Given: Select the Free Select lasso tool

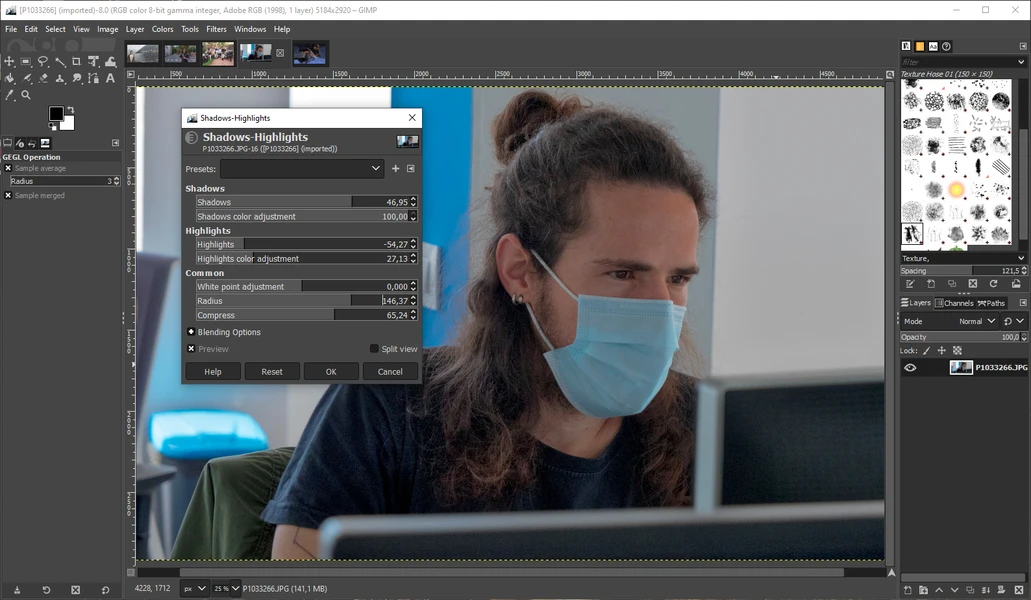Looking at the screenshot, I should 43,62.
